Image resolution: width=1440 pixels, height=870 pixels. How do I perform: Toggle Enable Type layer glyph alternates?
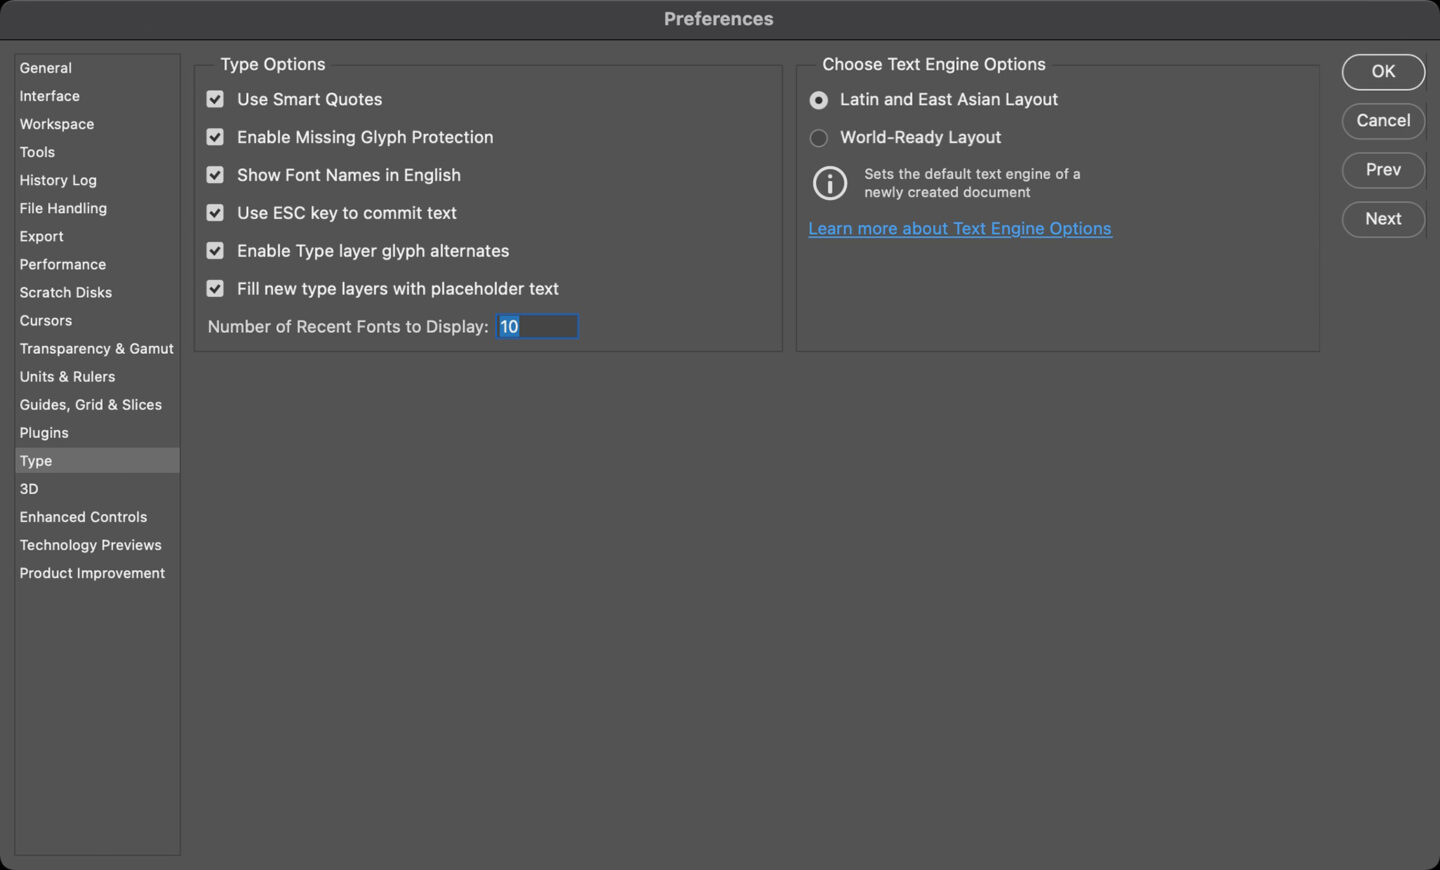click(215, 251)
